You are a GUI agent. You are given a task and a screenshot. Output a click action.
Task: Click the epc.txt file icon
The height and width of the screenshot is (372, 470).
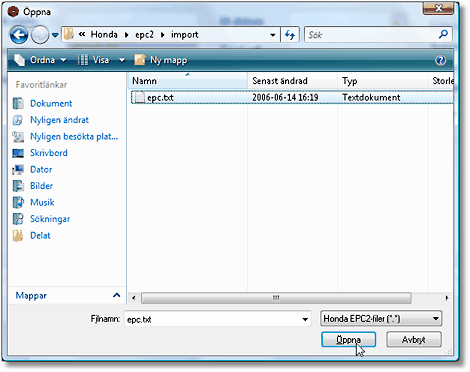[x=139, y=97]
